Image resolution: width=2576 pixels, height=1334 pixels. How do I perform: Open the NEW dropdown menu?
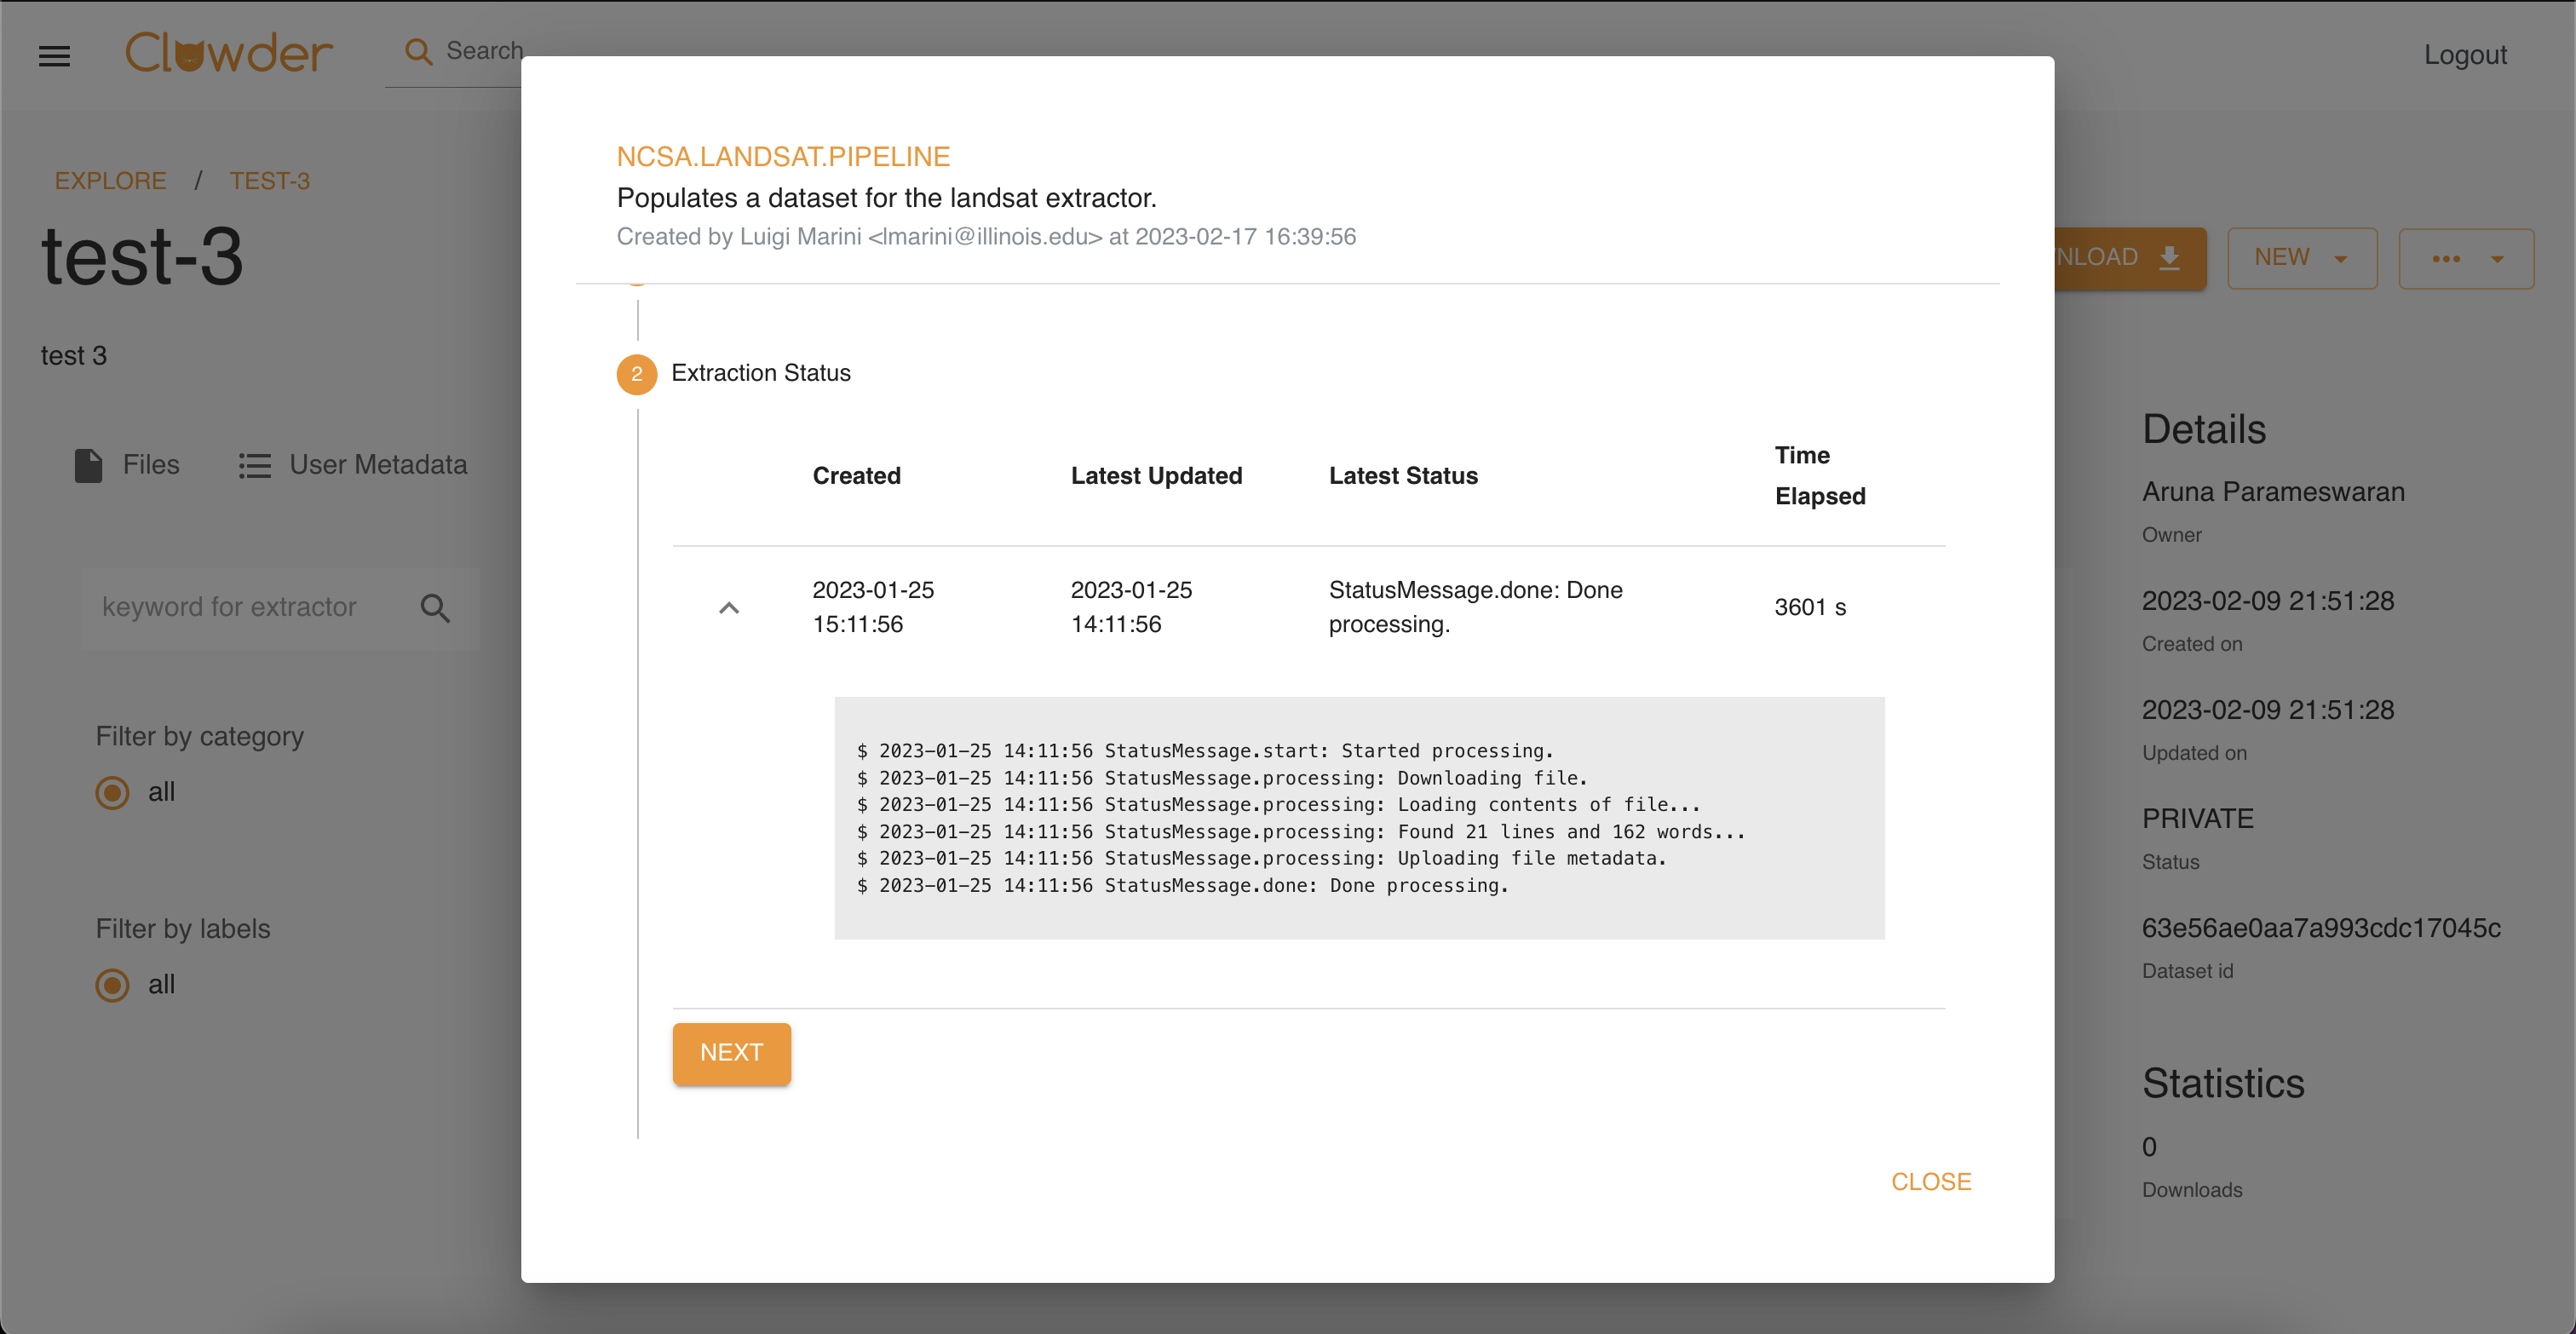pos(2301,258)
